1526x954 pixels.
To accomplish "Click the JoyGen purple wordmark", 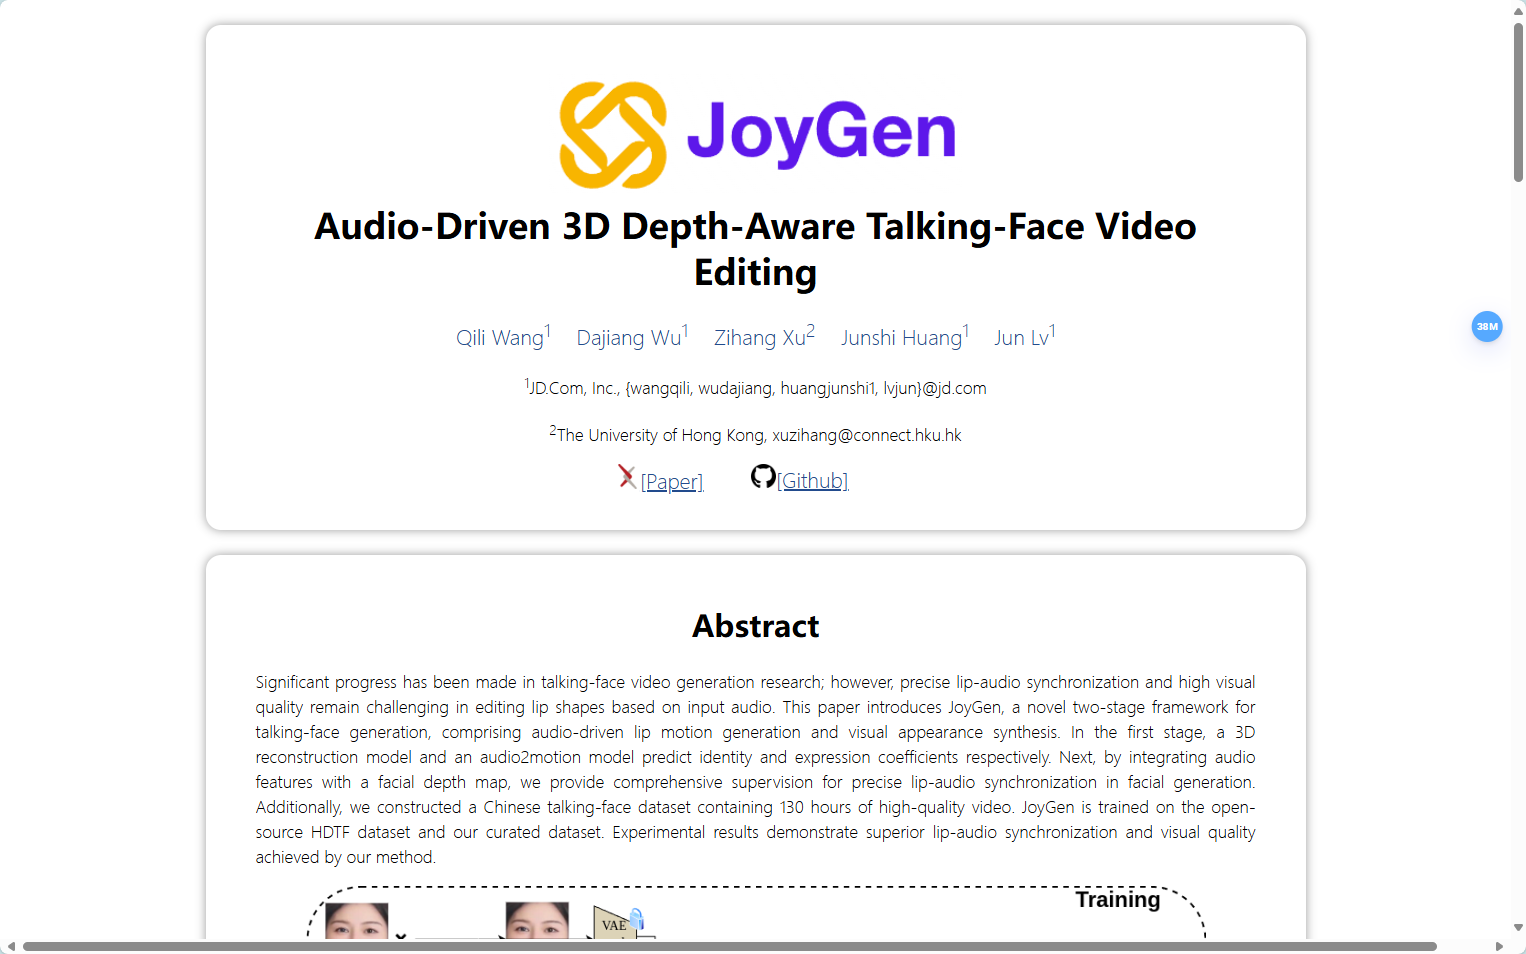I will pos(821,134).
